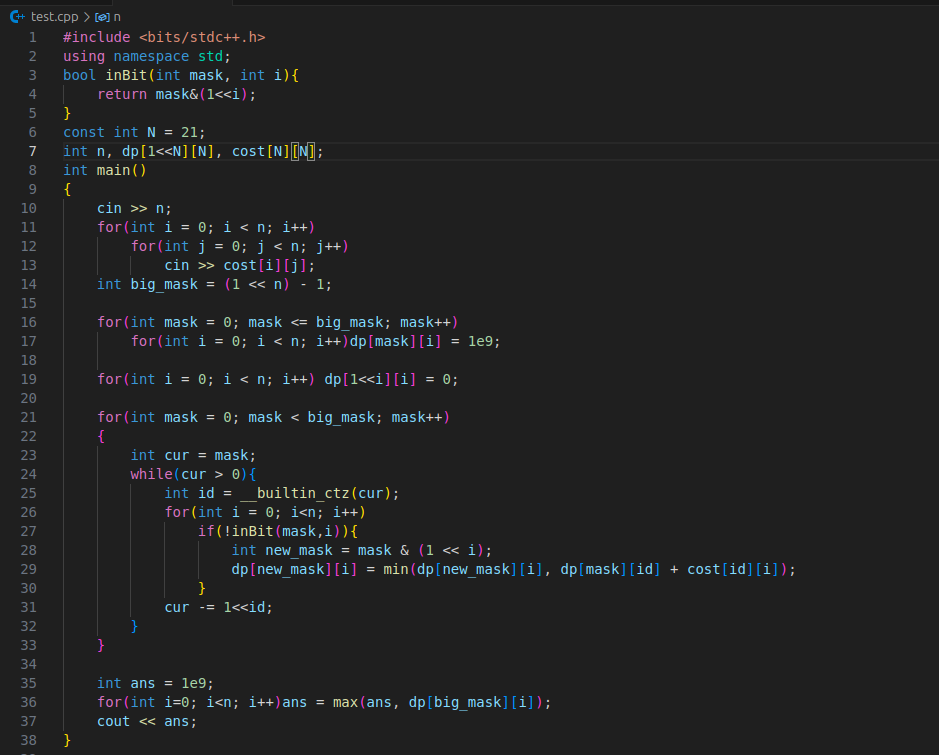The image size is (939, 755).
Task: Click cin on line 10
Action: [109, 208]
